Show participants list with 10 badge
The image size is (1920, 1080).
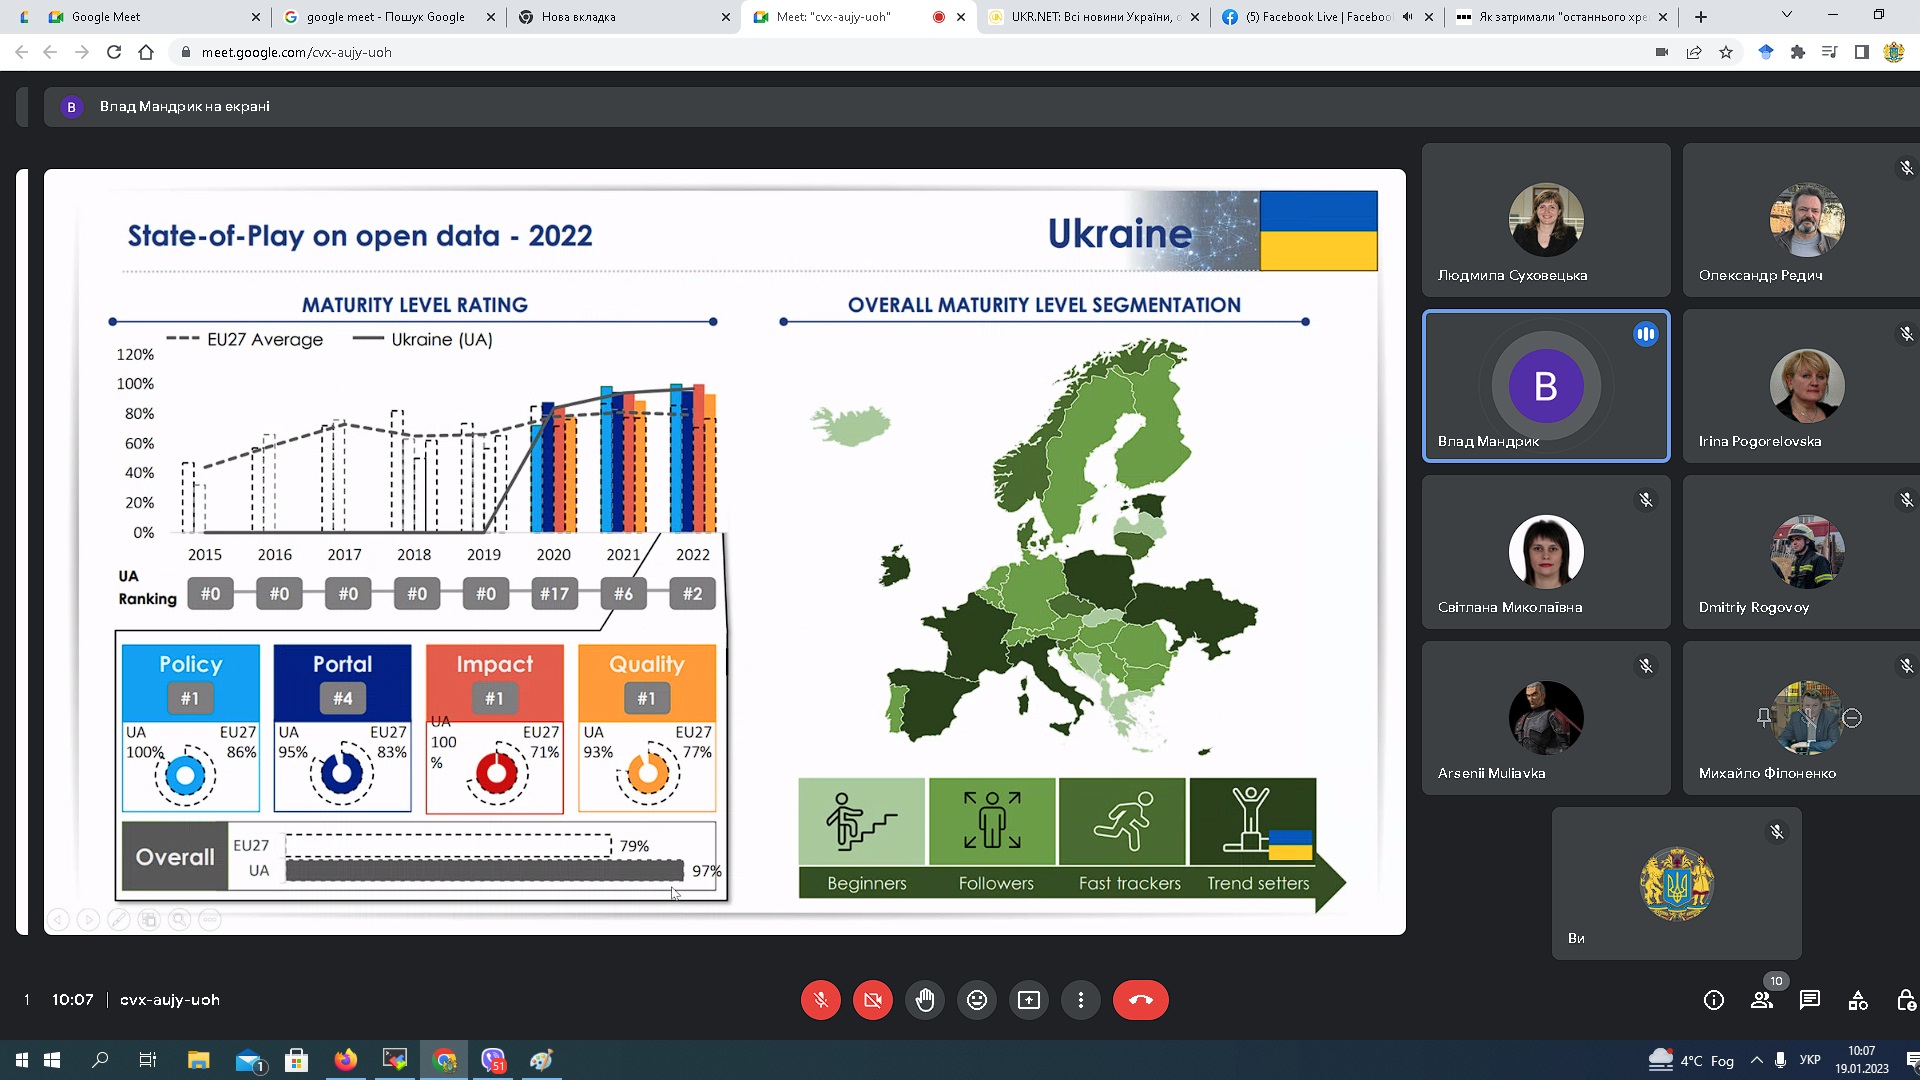pyautogui.click(x=1762, y=1000)
